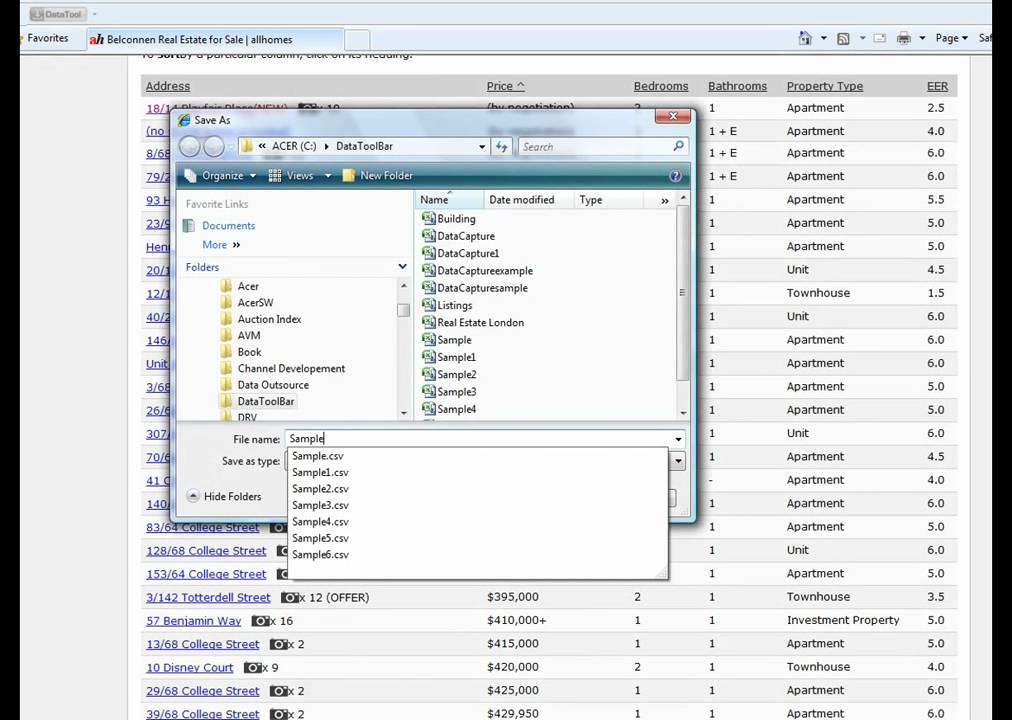Select the Acer folder in tree
Viewport: 1012px width, 720px height.
click(x=239, y=286)
